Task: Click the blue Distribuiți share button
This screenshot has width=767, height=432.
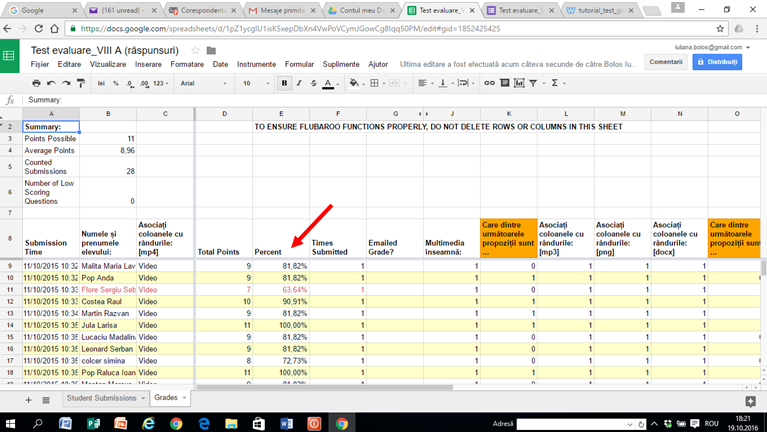Action: tap(717, 62)
